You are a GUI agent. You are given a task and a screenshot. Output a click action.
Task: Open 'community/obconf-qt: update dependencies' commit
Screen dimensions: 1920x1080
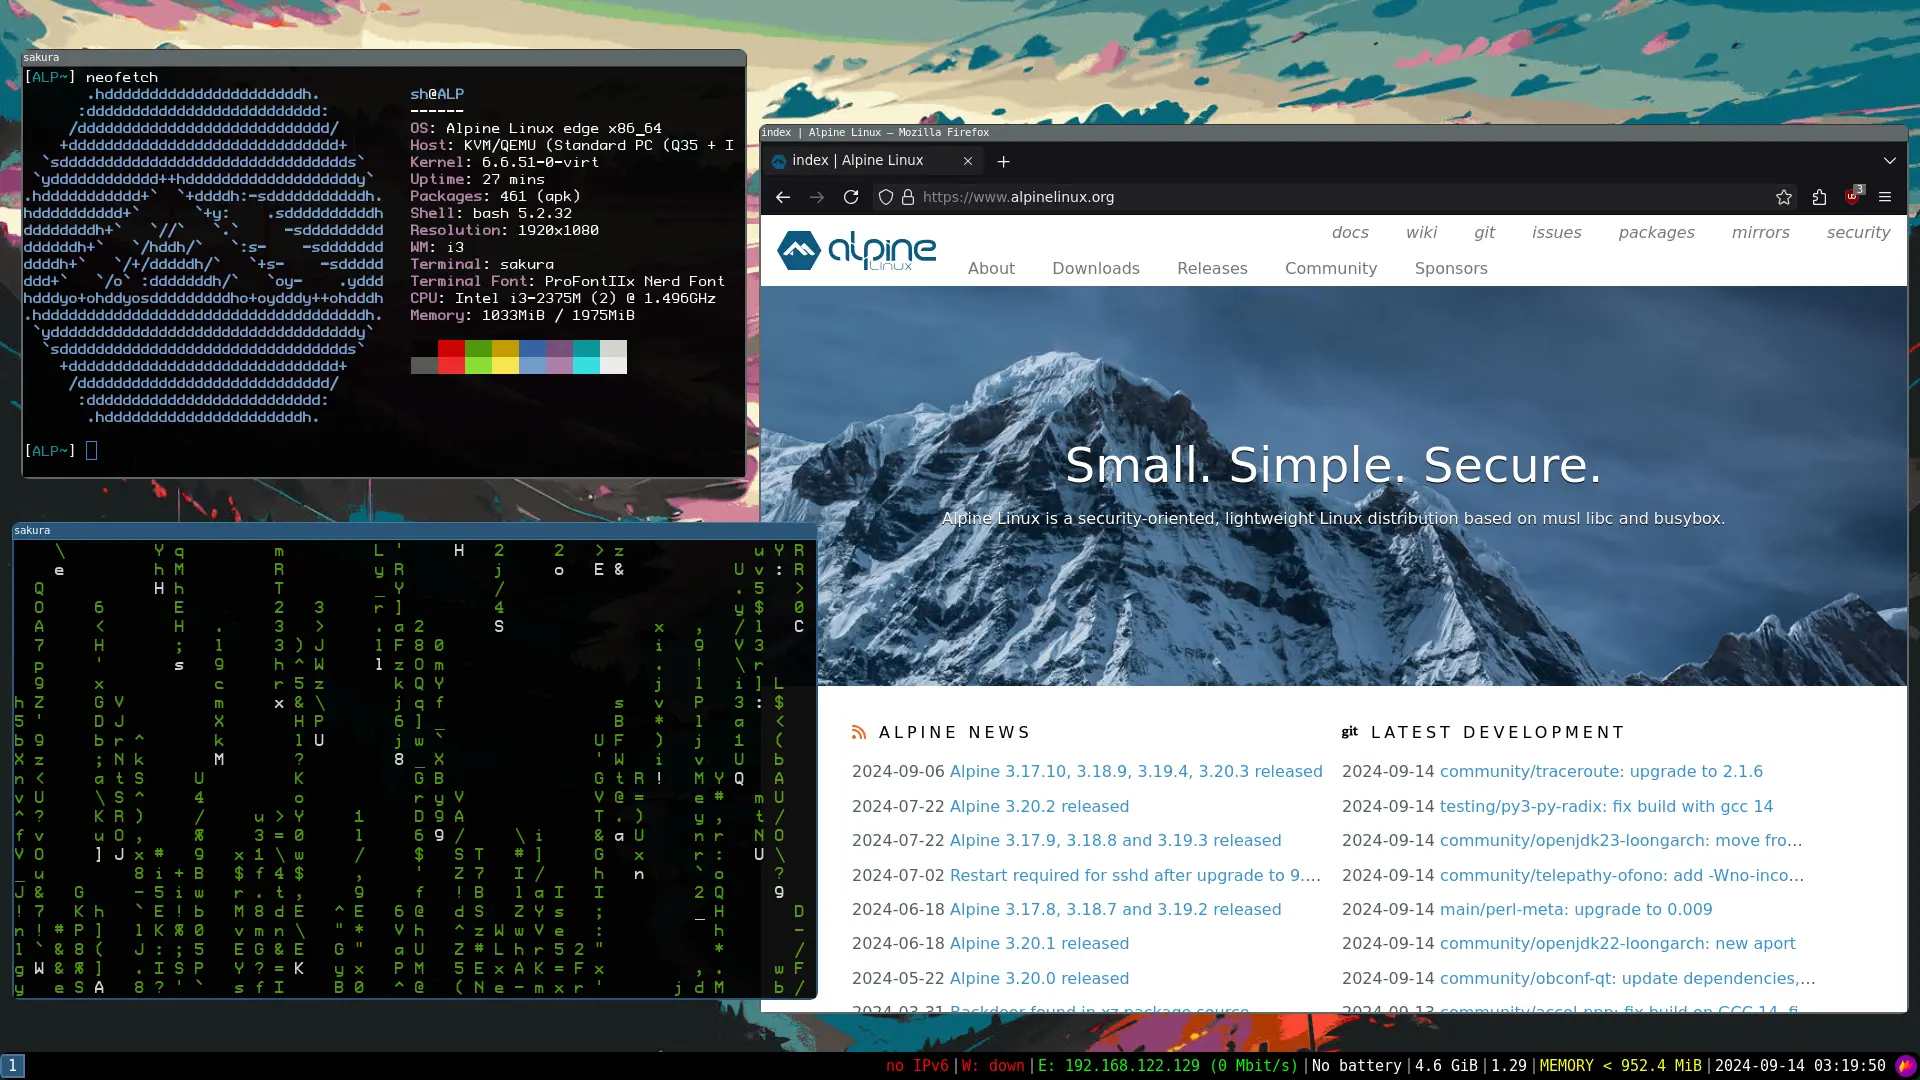pos(1627,979)
